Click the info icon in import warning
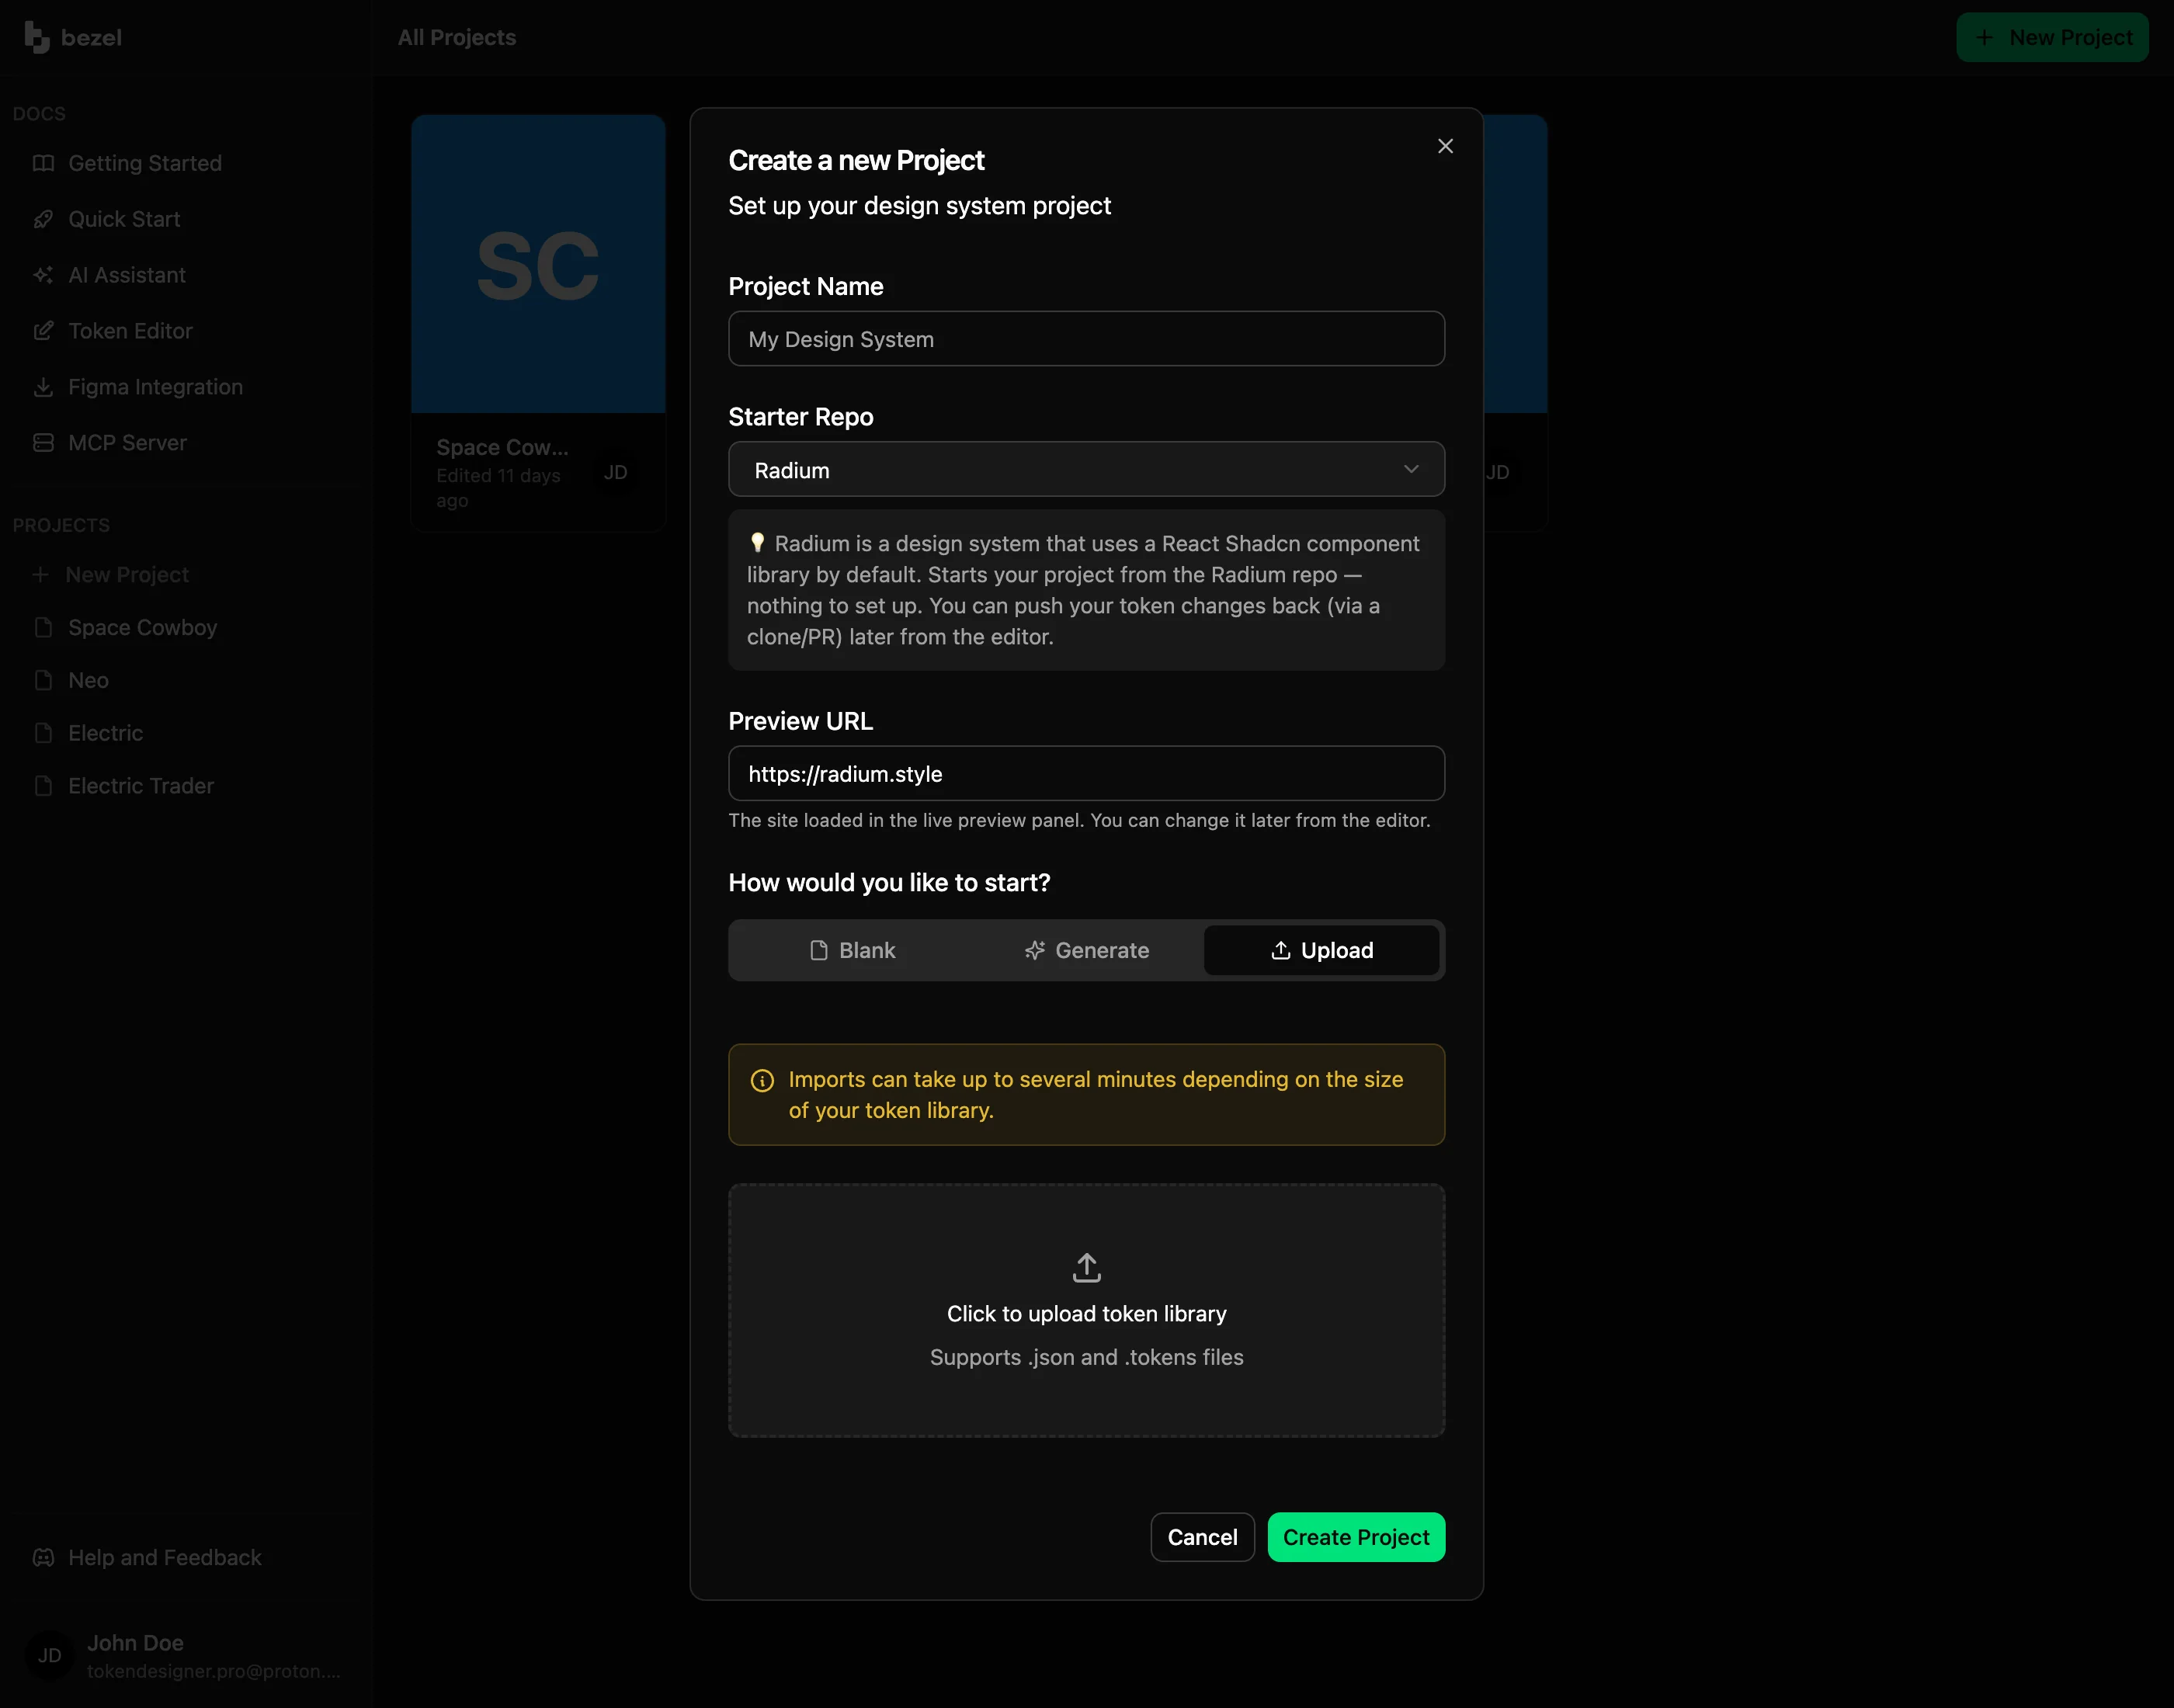Image resolution: width=2174 pixels, height=1708 pixels. (x=762, y=1080)
